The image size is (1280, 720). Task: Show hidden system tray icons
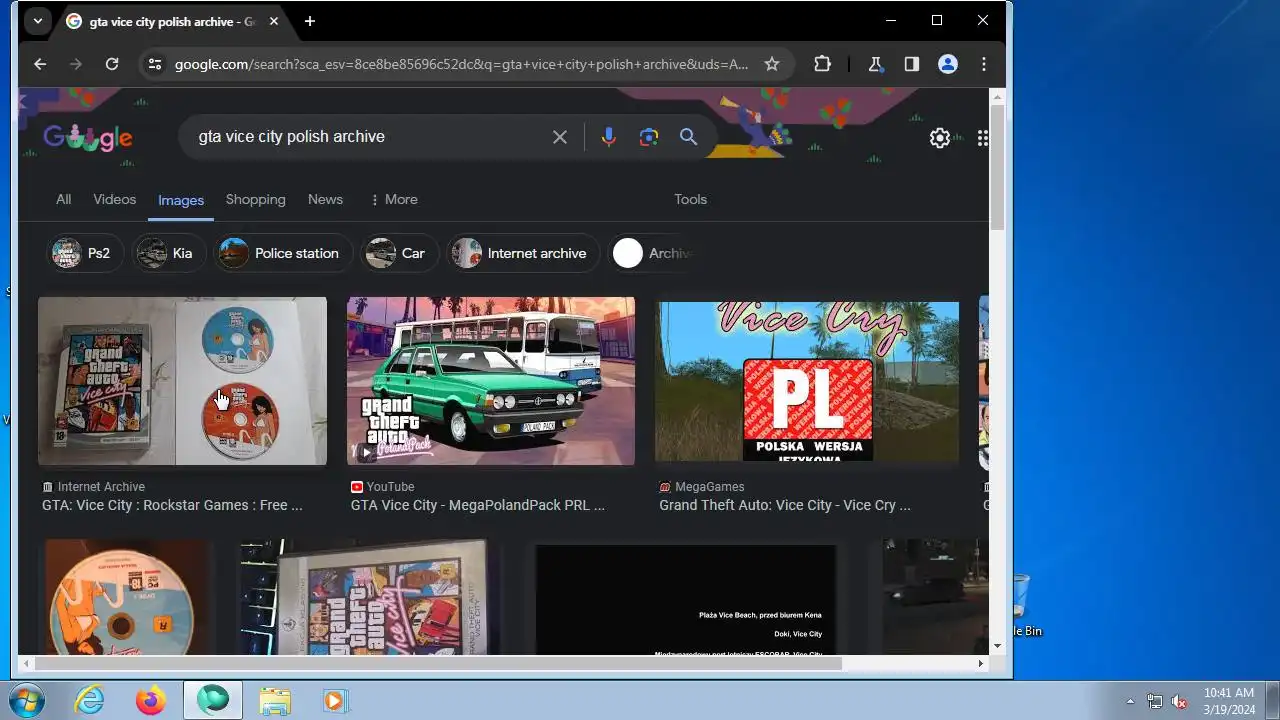pyautogui.click(x=1131, y=701)
